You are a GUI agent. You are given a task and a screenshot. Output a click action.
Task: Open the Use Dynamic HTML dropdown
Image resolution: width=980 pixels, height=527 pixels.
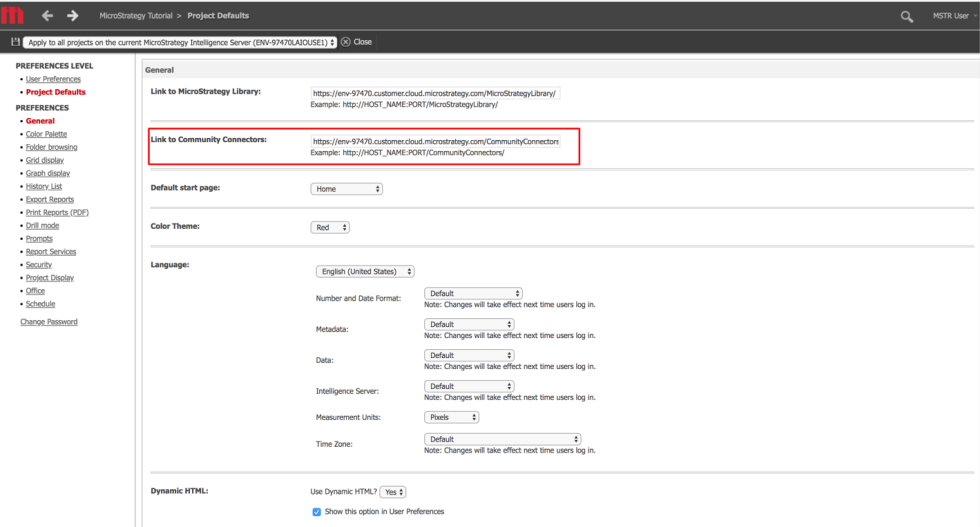(392, 492)
